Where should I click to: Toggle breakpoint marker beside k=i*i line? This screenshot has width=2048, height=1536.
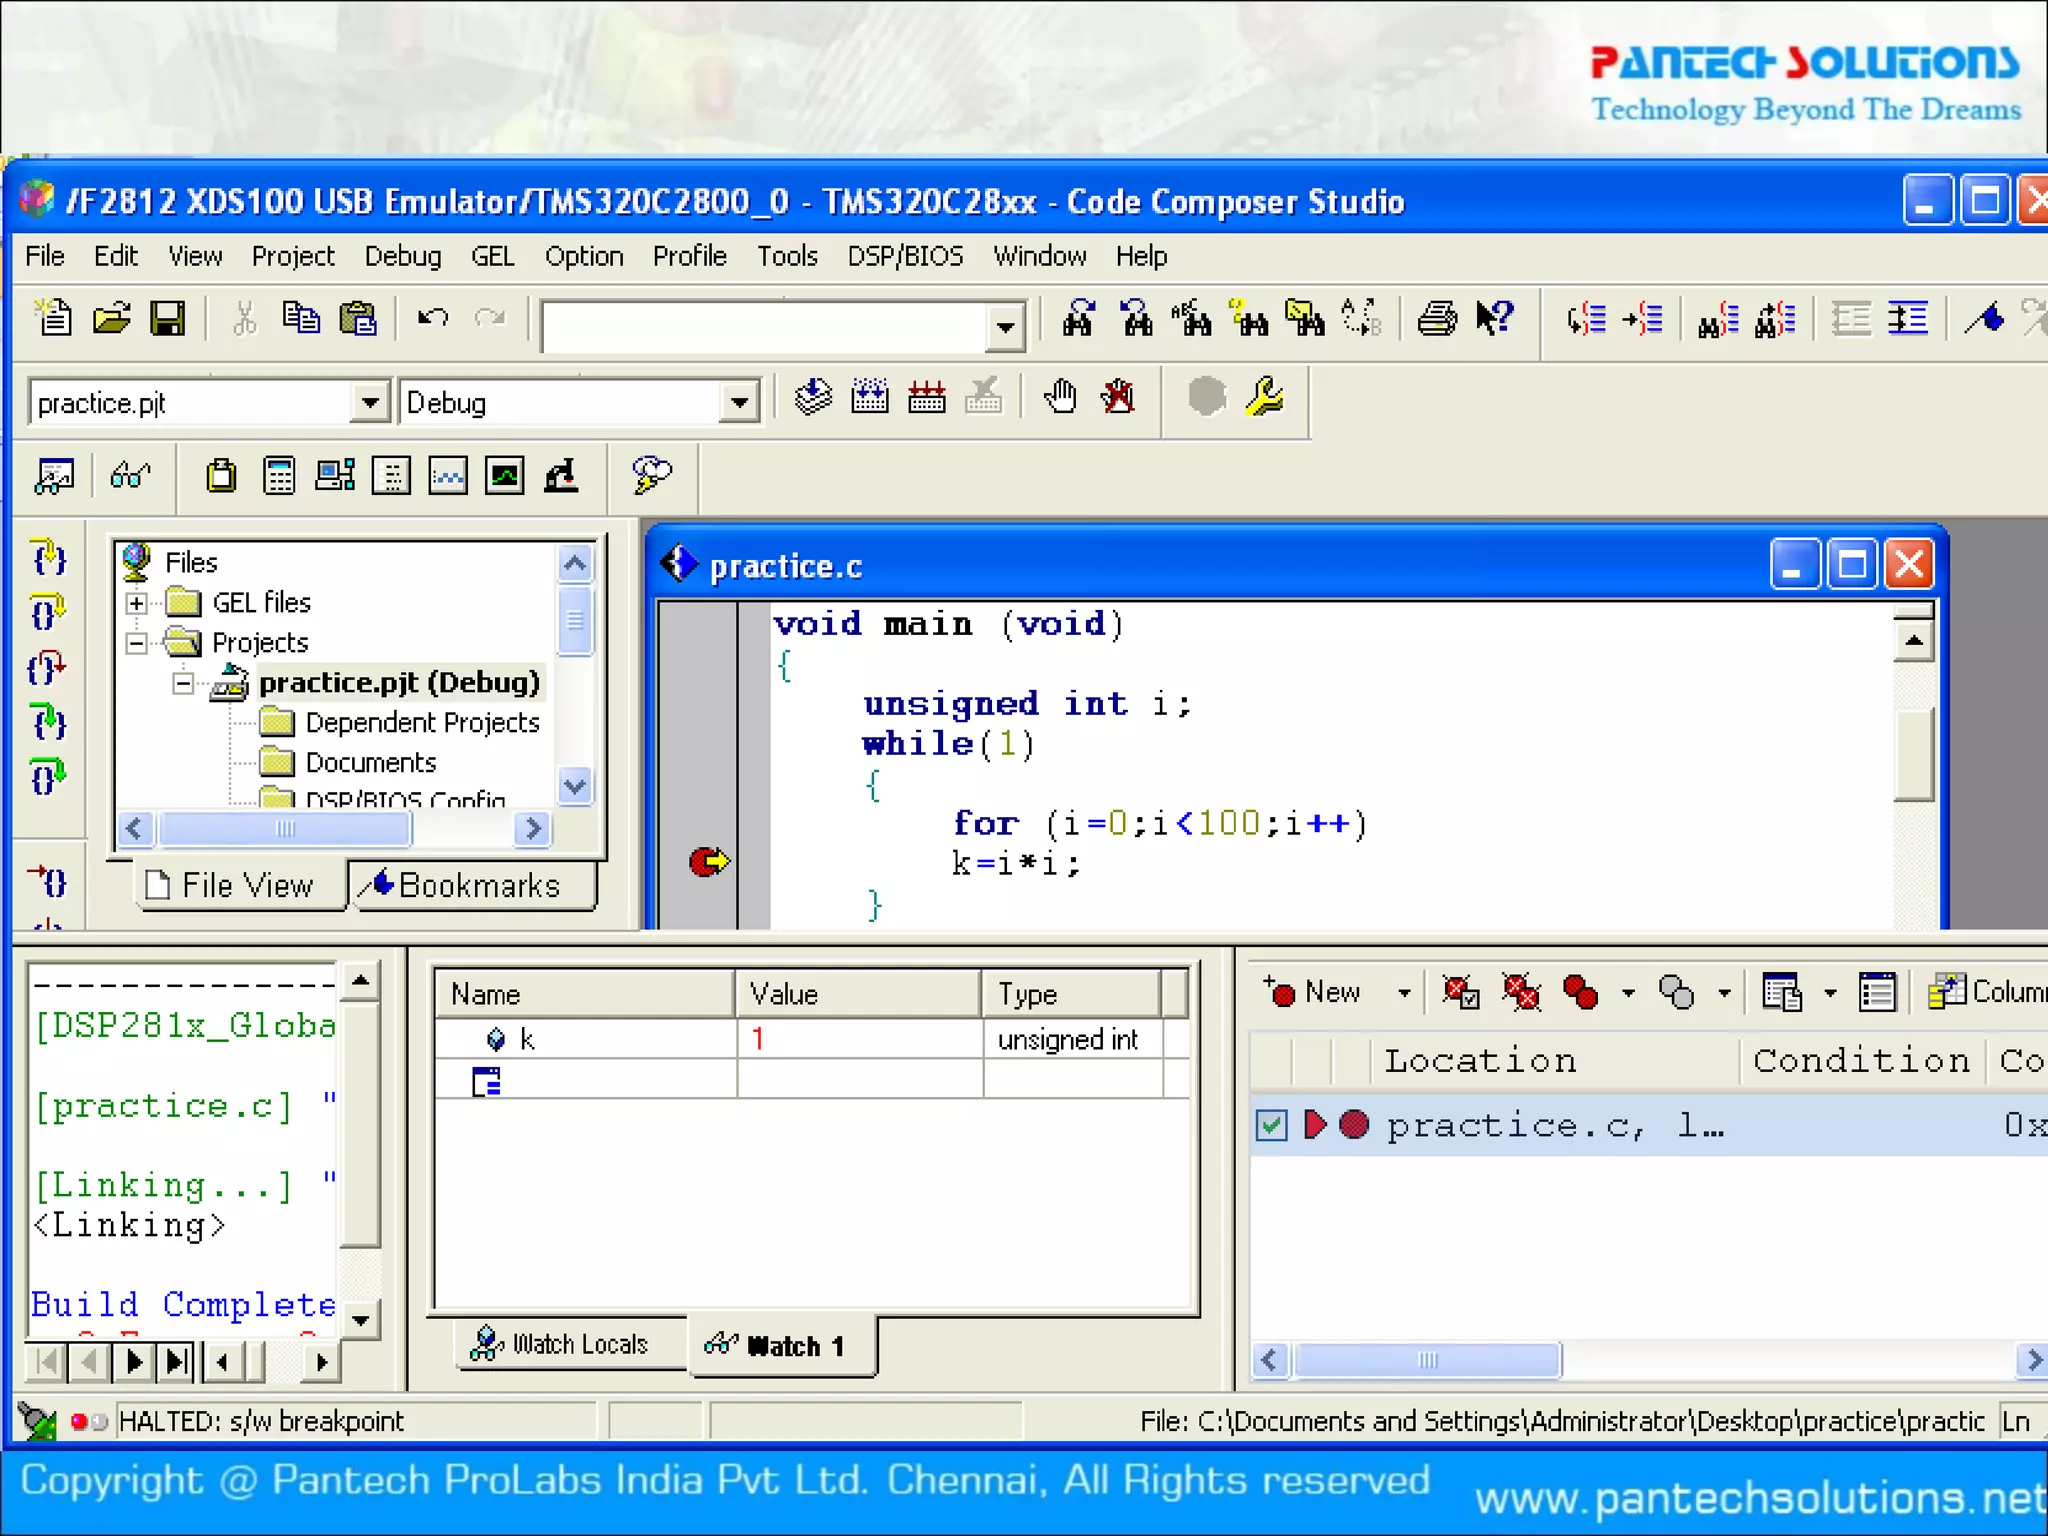point(709,862)
